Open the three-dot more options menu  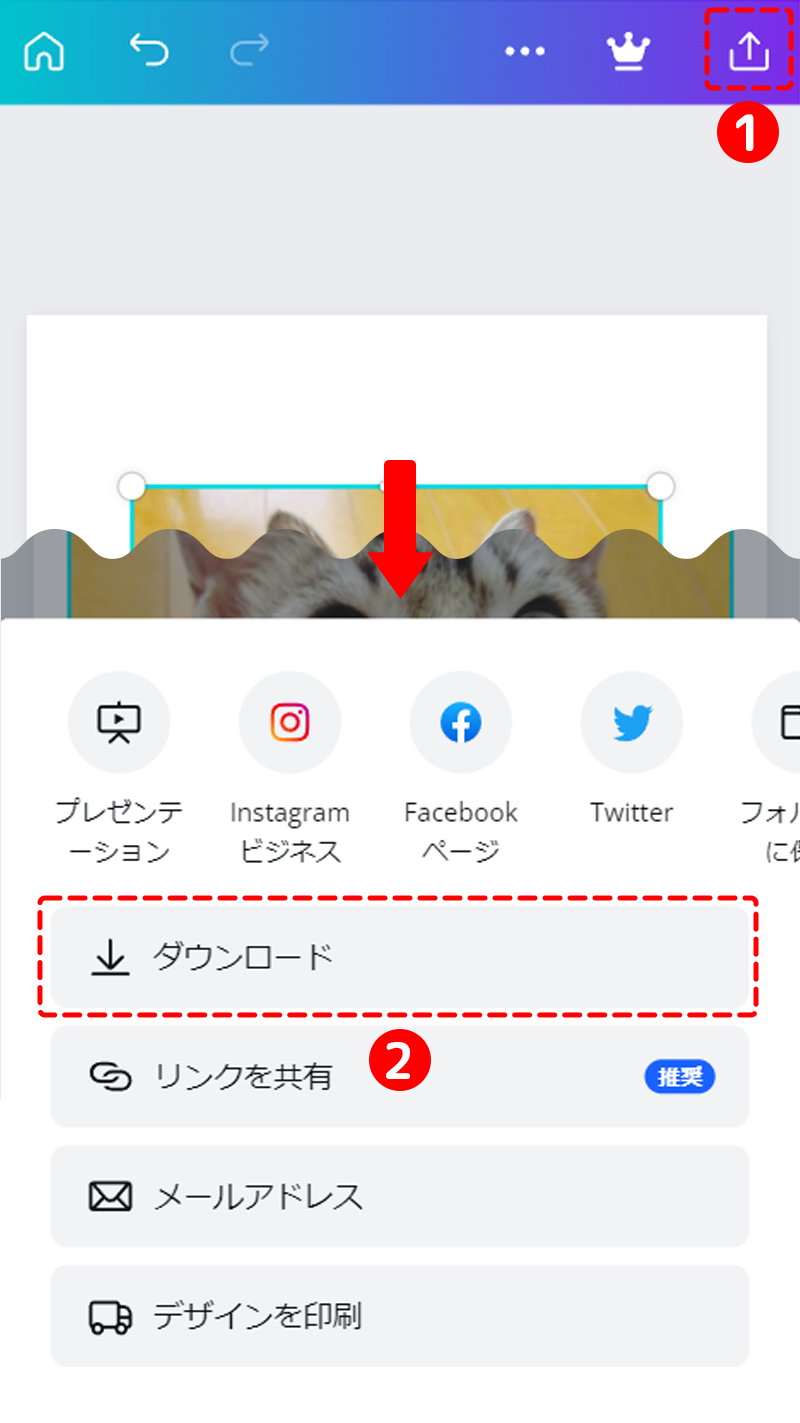click(525, 52)
